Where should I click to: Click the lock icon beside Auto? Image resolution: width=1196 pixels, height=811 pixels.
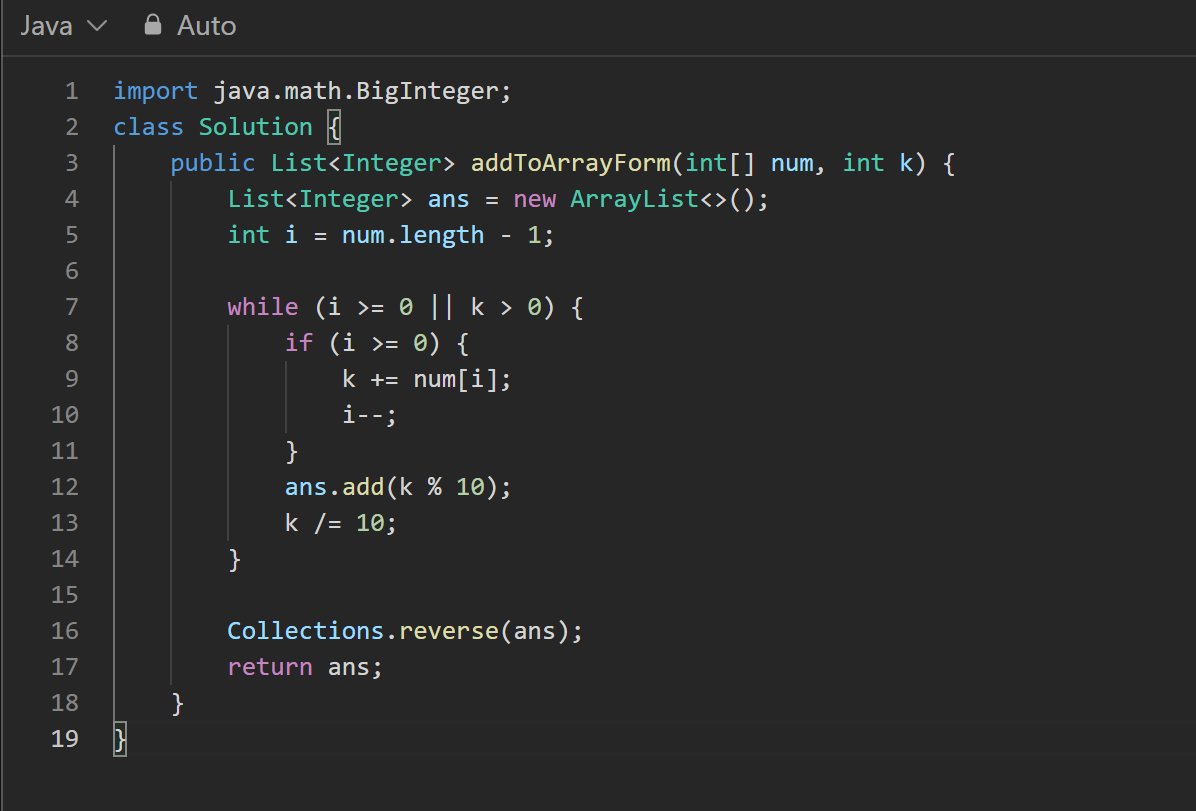point(153,25)
